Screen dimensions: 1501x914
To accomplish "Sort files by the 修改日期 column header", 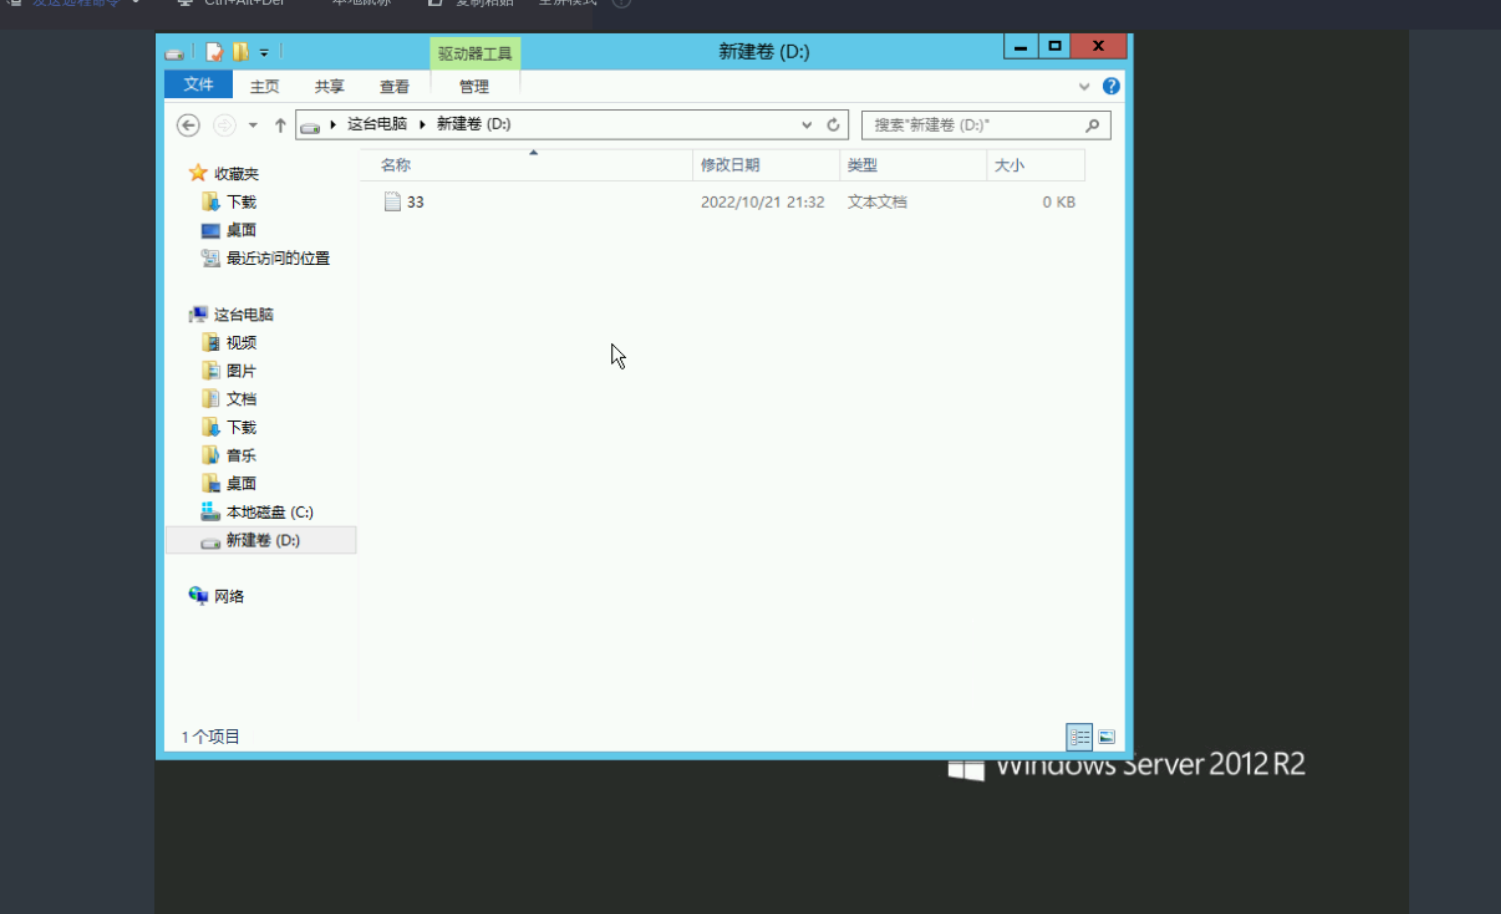I will tap(766, 165).
